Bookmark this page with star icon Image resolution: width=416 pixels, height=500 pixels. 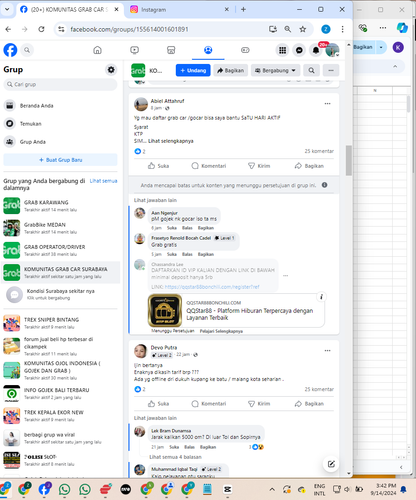tap(303, 29)
